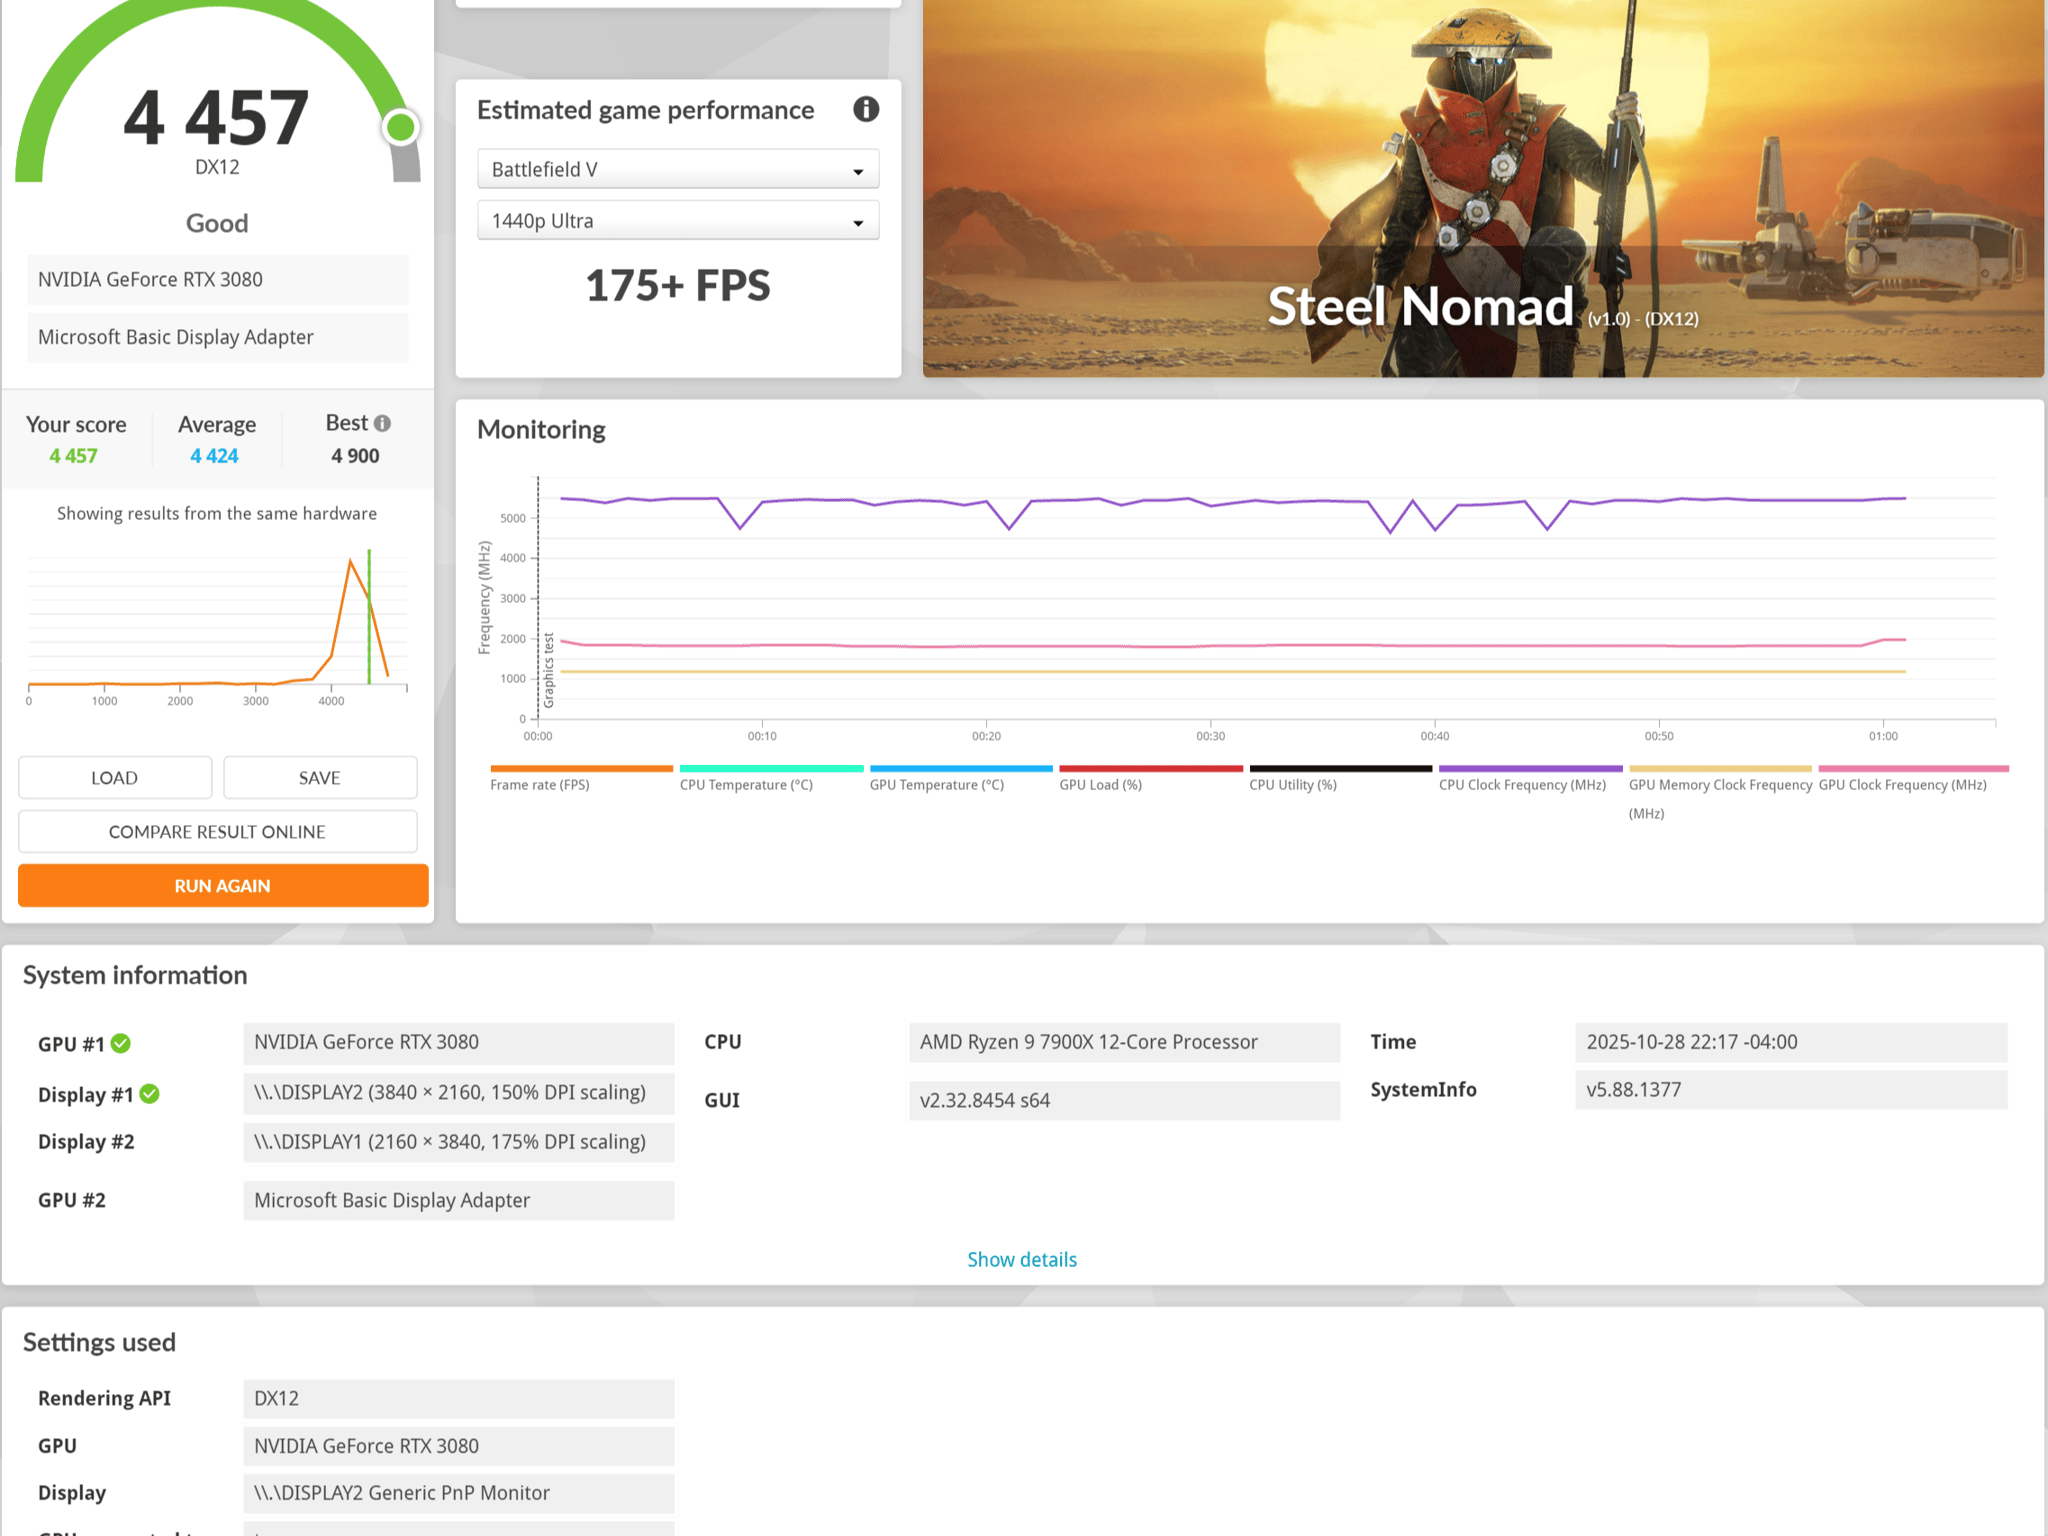Click the DISPLAY2 3840 × 2160 value
This screenshot has height=1536, width=2048.
[459, 1093]
